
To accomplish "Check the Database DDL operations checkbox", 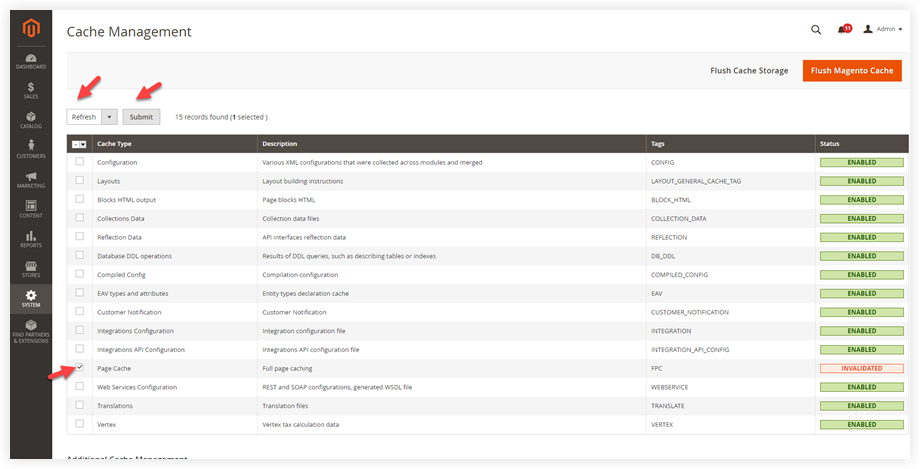I will (x=80, y=255).
